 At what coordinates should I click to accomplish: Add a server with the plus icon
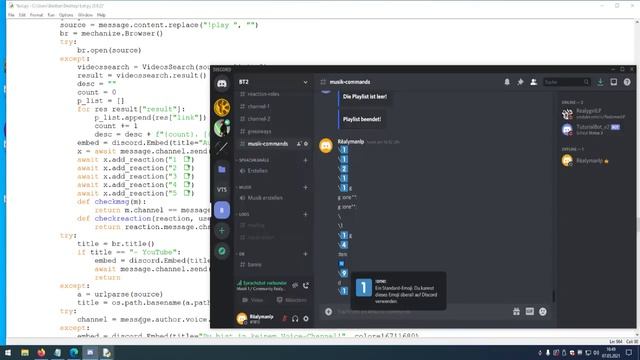[222, 231]
